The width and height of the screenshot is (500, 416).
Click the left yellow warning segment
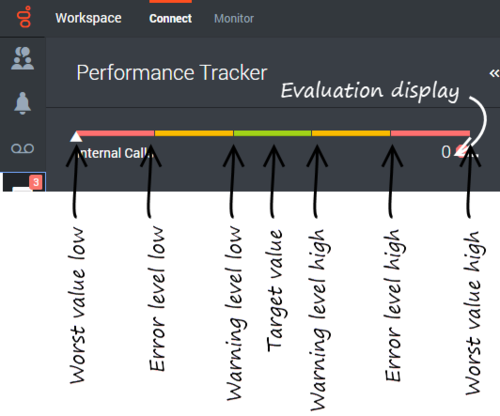click(194, 133)
